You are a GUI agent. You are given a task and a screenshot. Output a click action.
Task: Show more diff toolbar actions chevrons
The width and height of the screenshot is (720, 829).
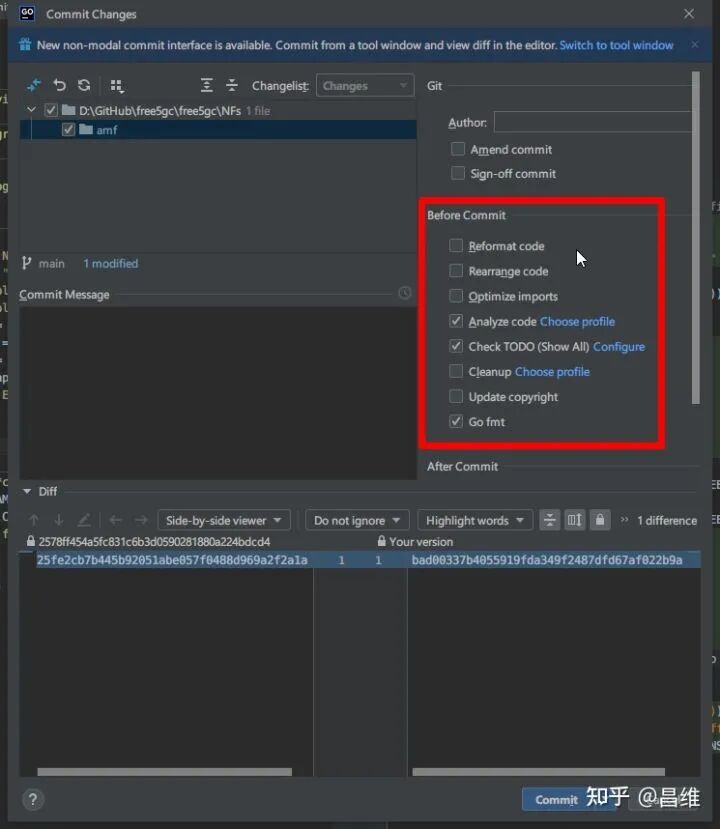tap(624, 520)
